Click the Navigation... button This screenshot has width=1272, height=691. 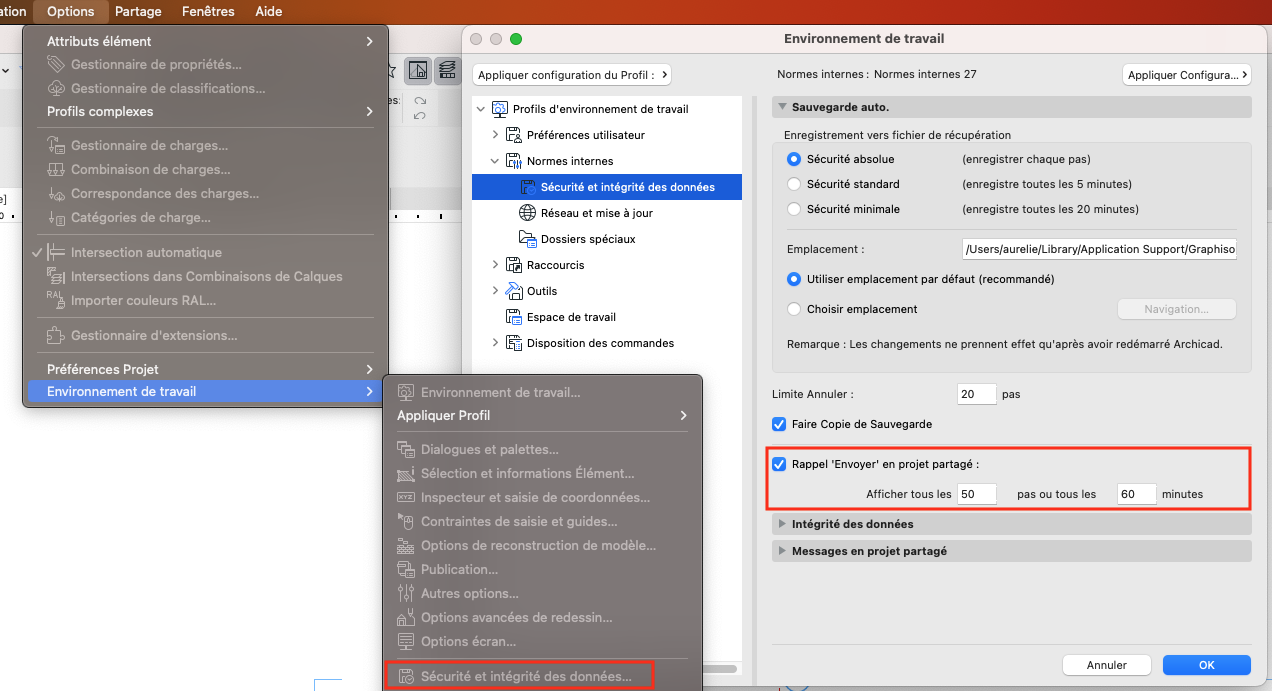click(1176, 309)
